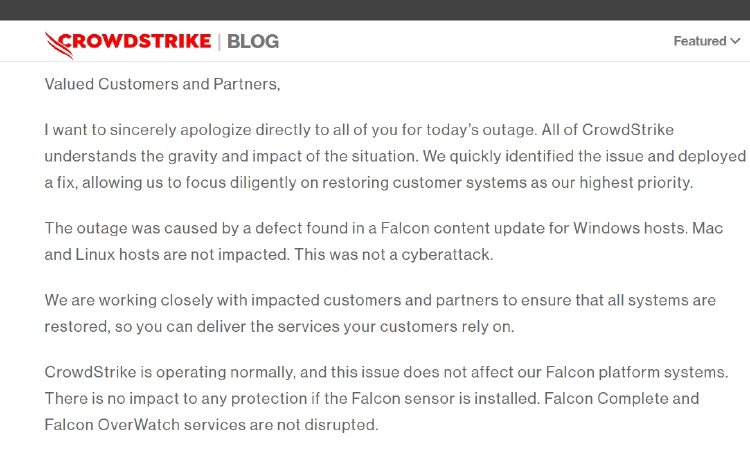Click the sentence 'This was not a cyberattack.'
Image resolution: width=750 pixels, height=454 pixels.
pyautogui.click(x=394, y=255)
